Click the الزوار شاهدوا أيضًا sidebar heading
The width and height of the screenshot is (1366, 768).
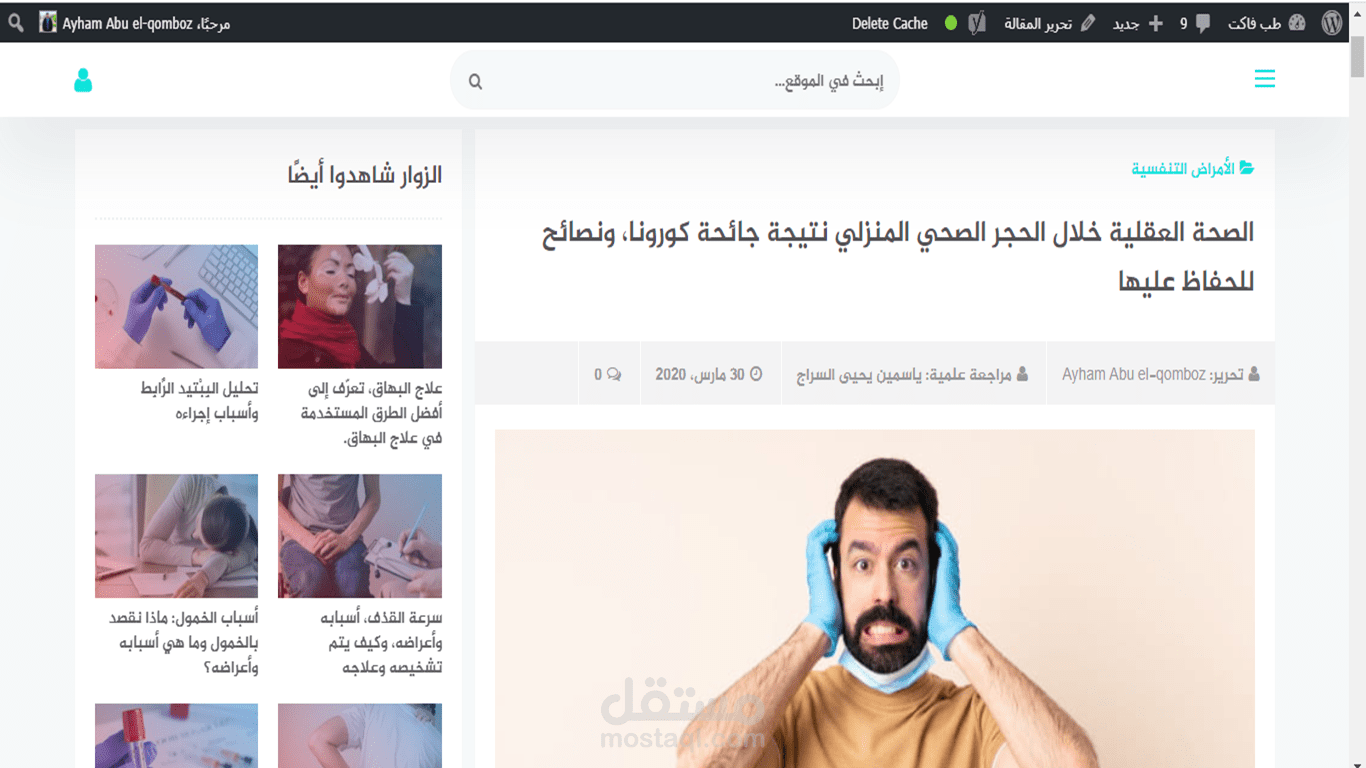(x=364, y=176)
